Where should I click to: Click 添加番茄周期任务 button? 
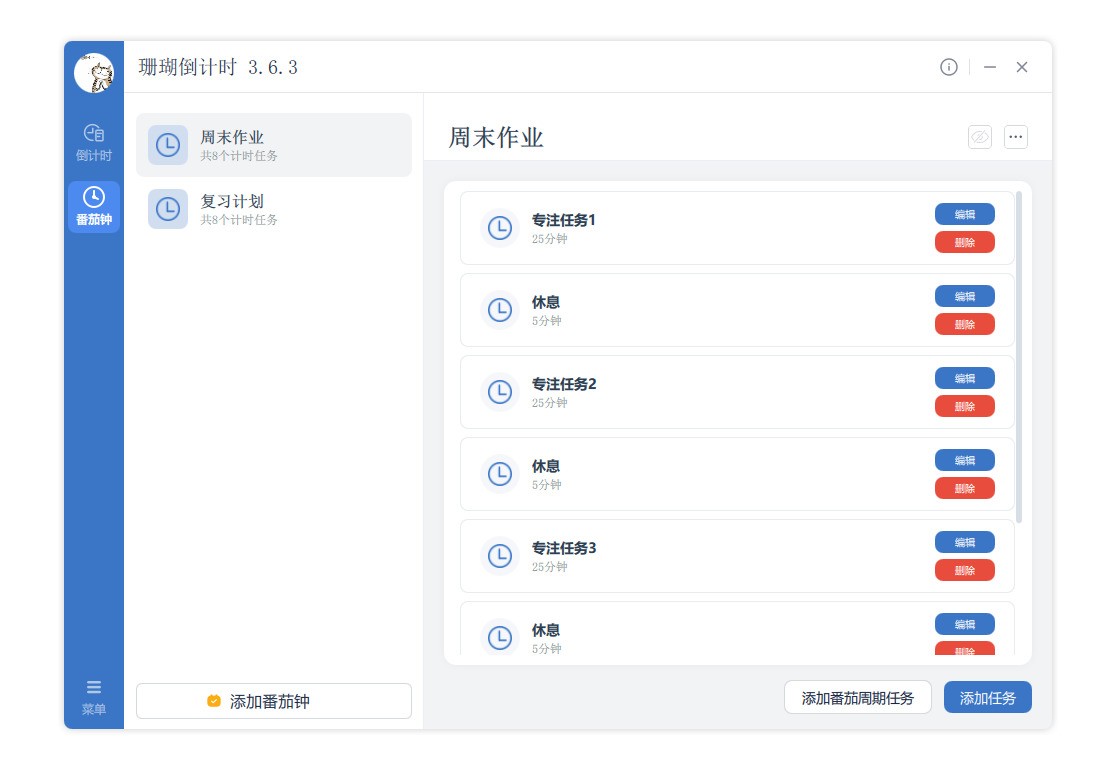tap(857, 697)
